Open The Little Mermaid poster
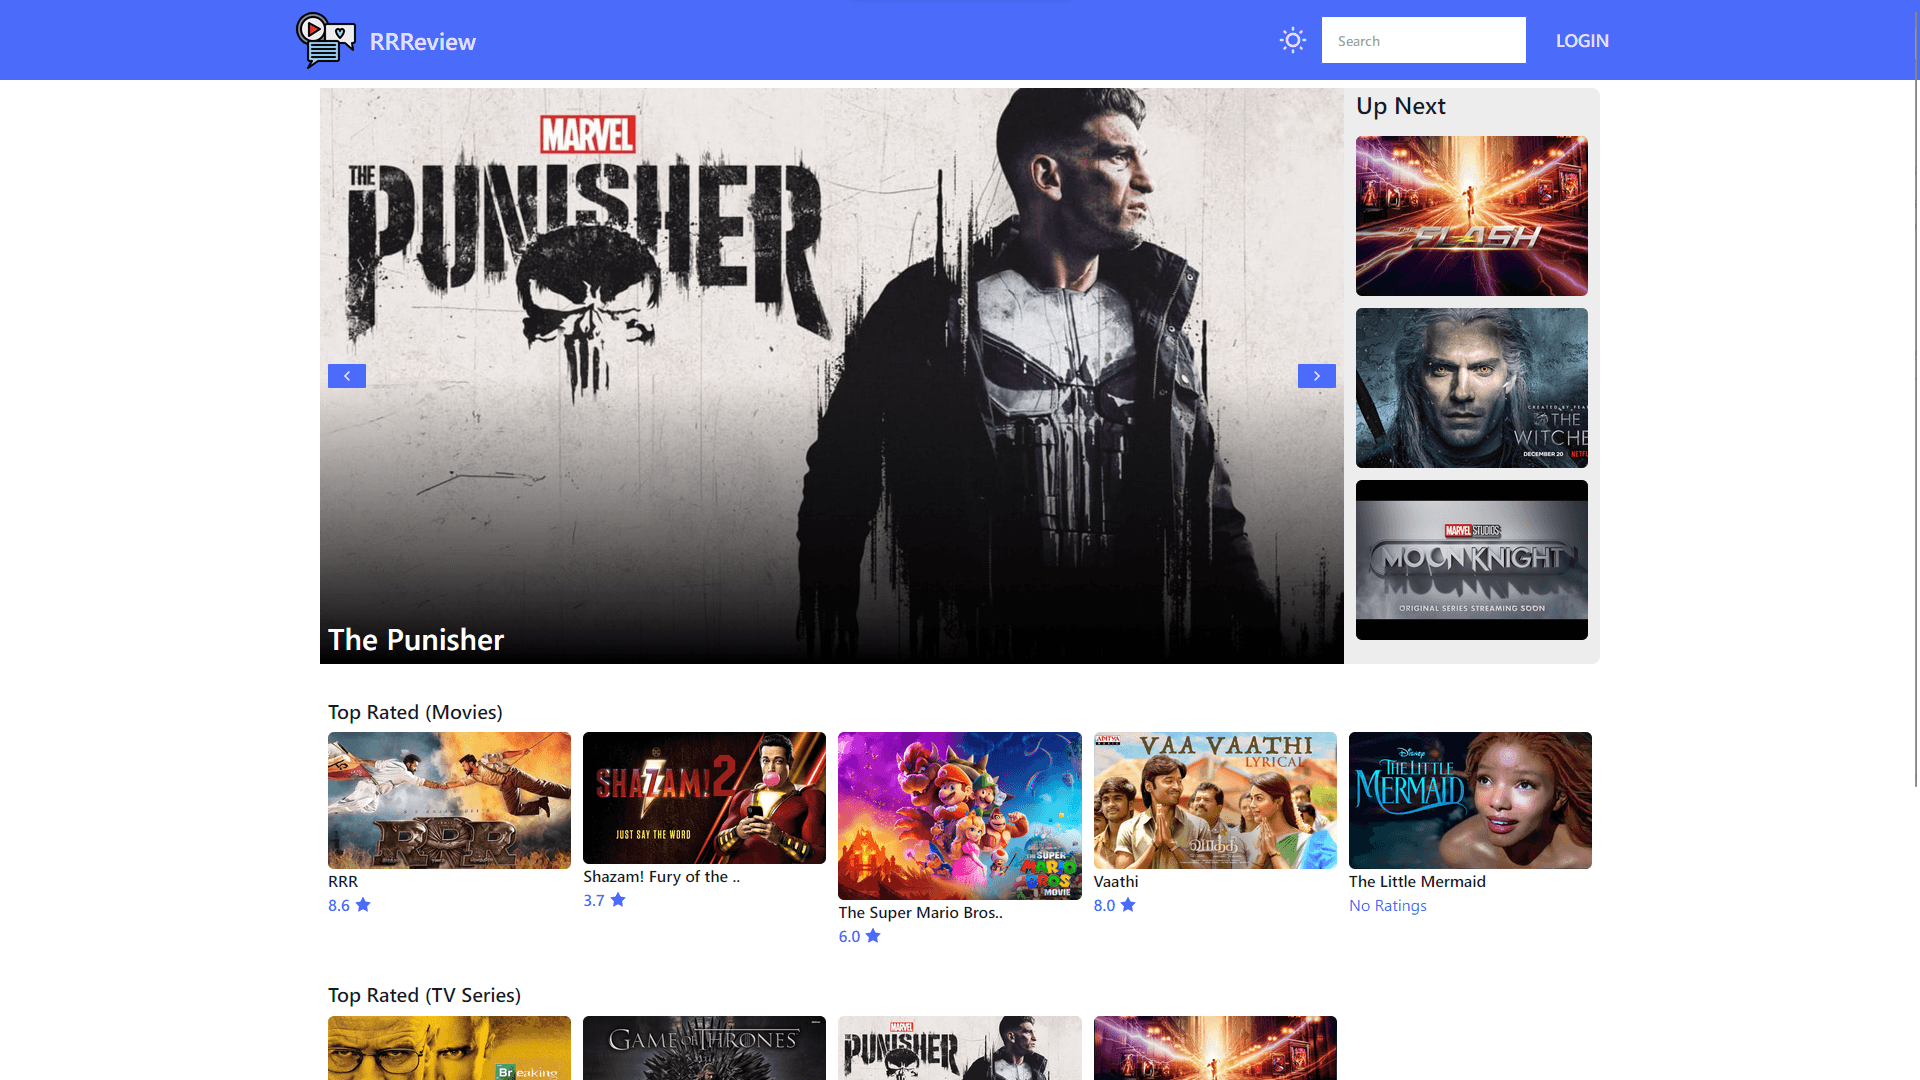The height and width of the screenshot is (1080, 1920). [x=1470, y=800]
